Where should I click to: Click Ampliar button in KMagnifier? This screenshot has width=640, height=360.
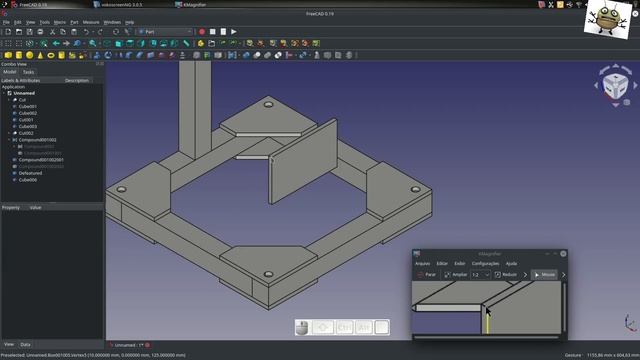coord(456,275)
